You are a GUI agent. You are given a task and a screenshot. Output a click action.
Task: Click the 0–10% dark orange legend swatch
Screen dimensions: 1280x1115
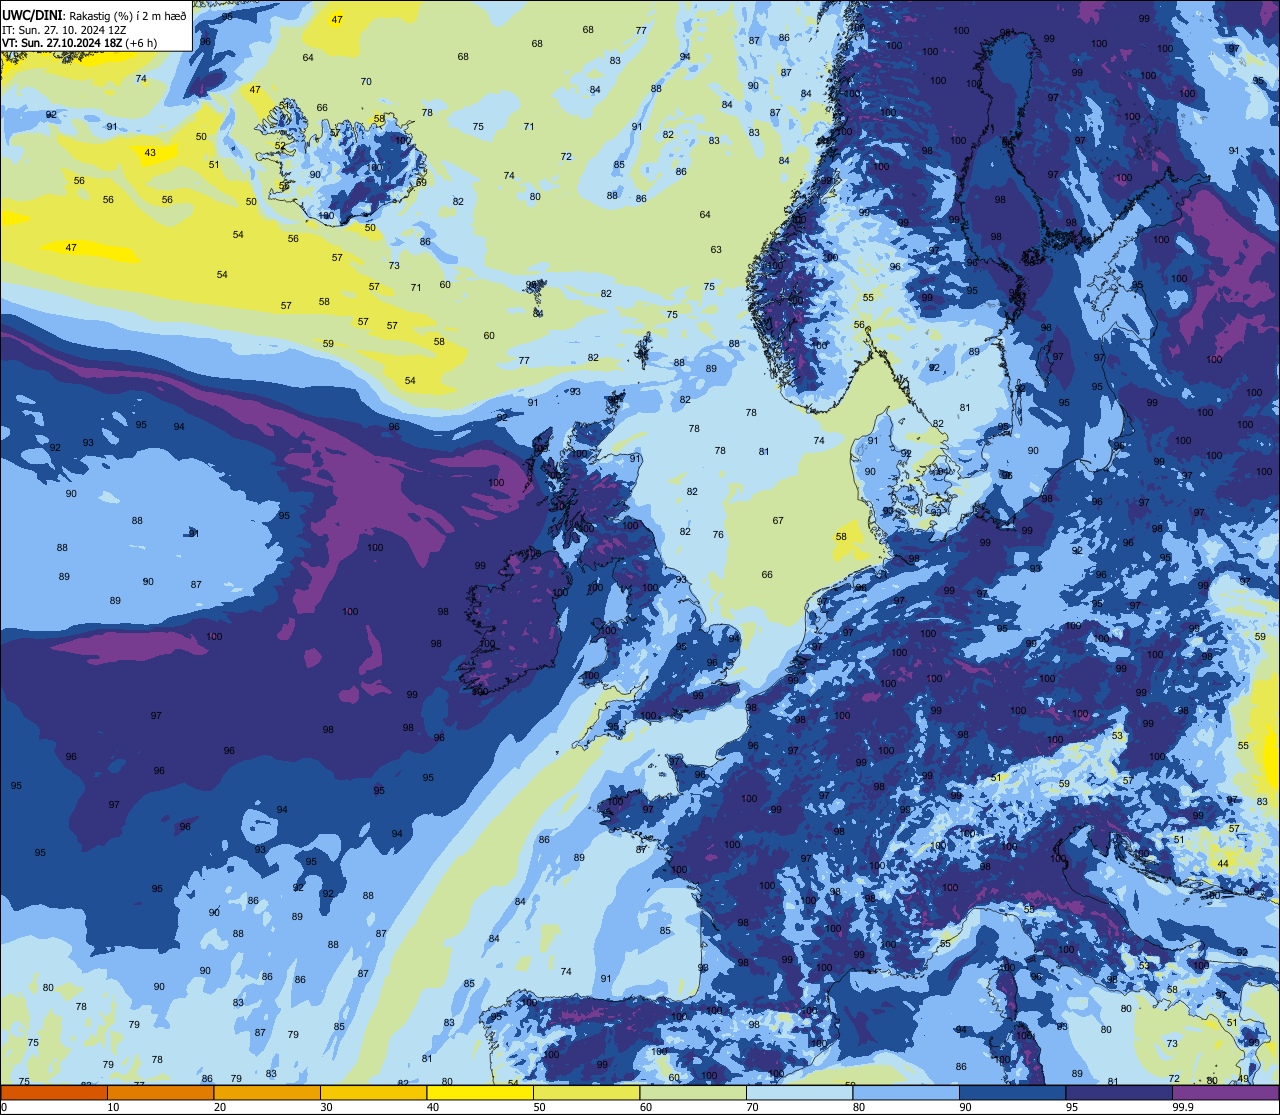(x=54, y=1092)
